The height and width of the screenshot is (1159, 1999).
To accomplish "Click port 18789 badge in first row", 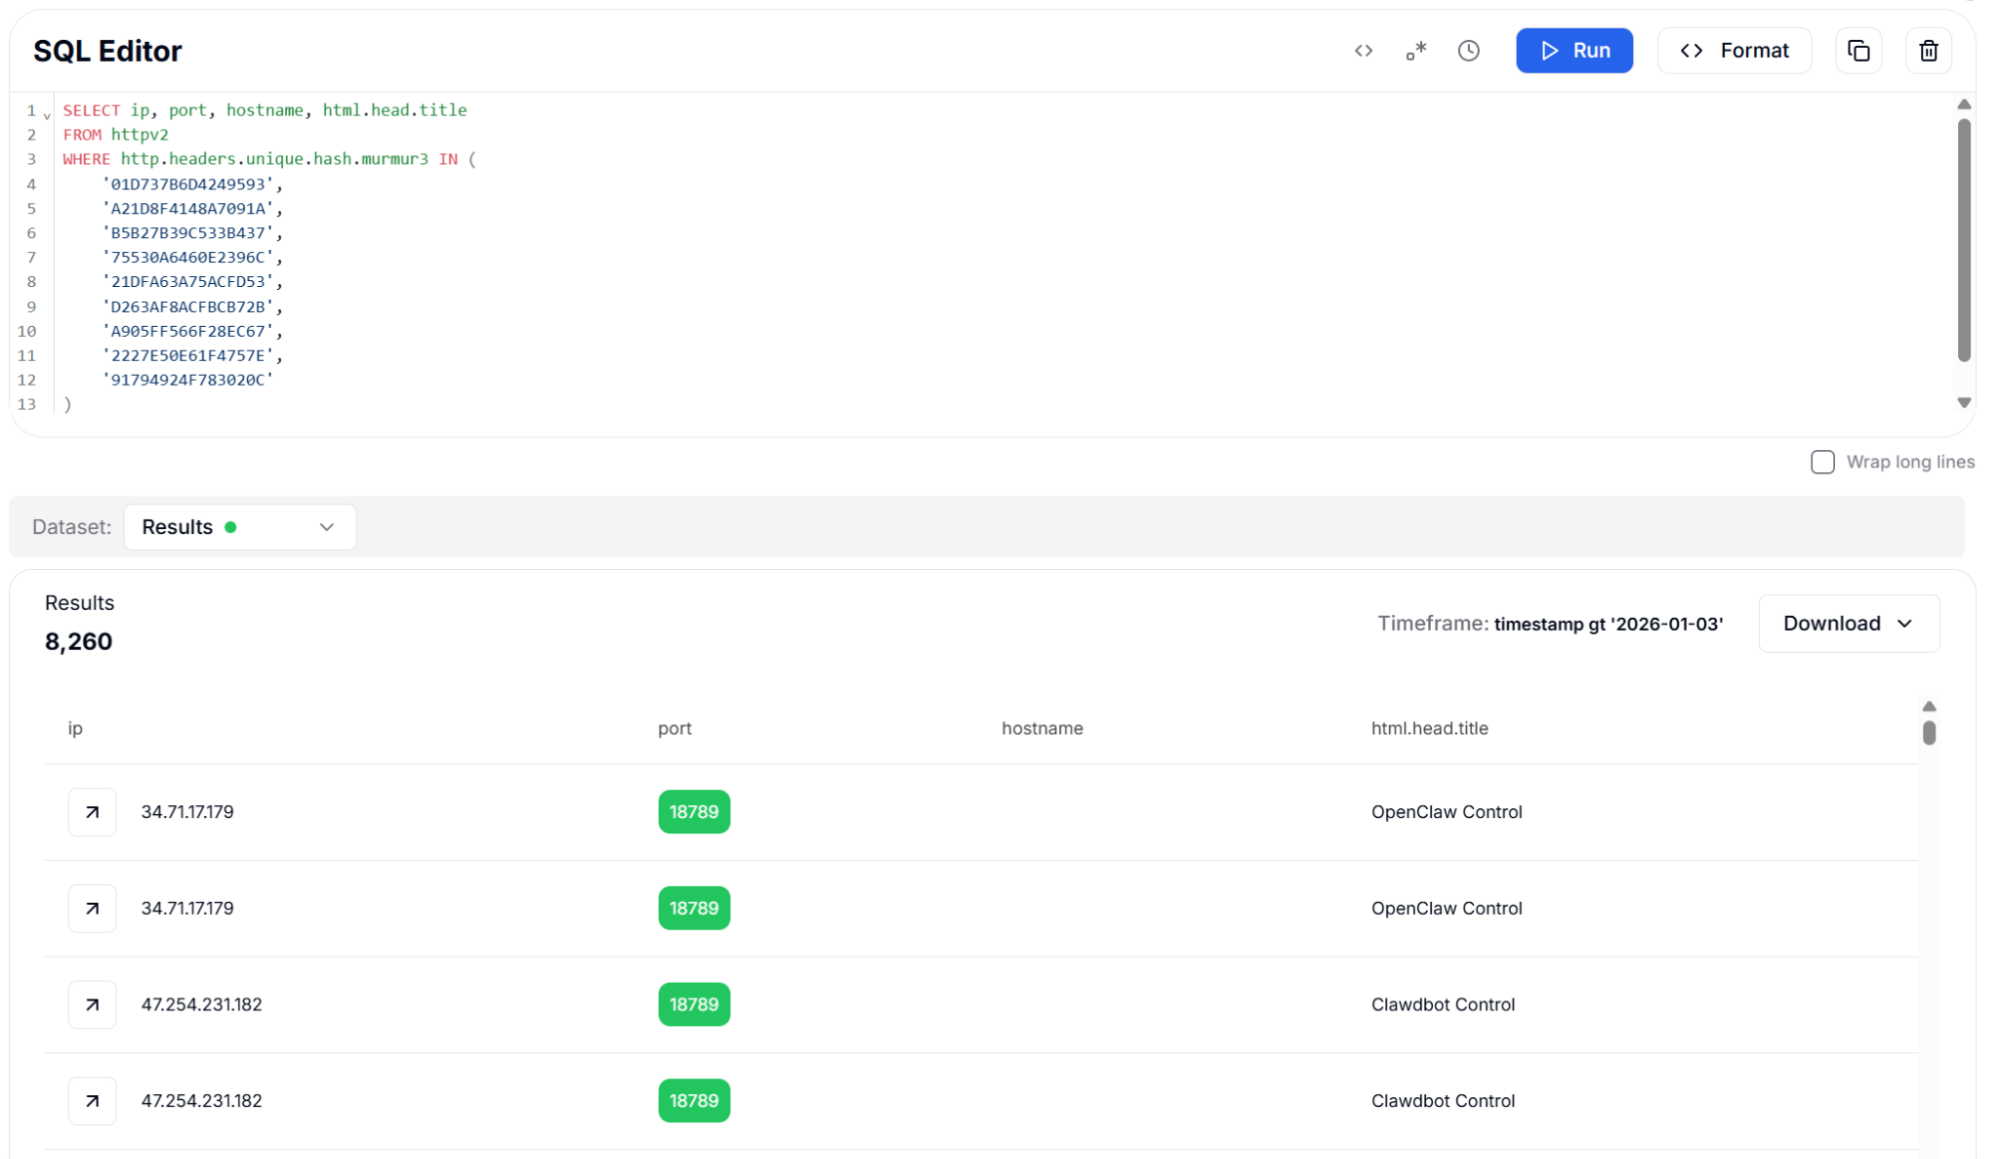I will click(x=693, y=812).
